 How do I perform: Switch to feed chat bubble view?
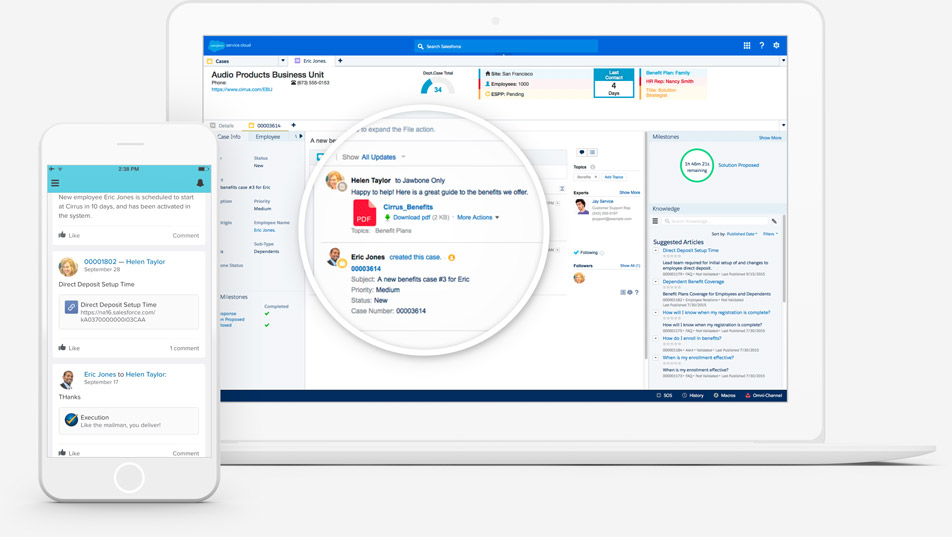click(582, 152)
